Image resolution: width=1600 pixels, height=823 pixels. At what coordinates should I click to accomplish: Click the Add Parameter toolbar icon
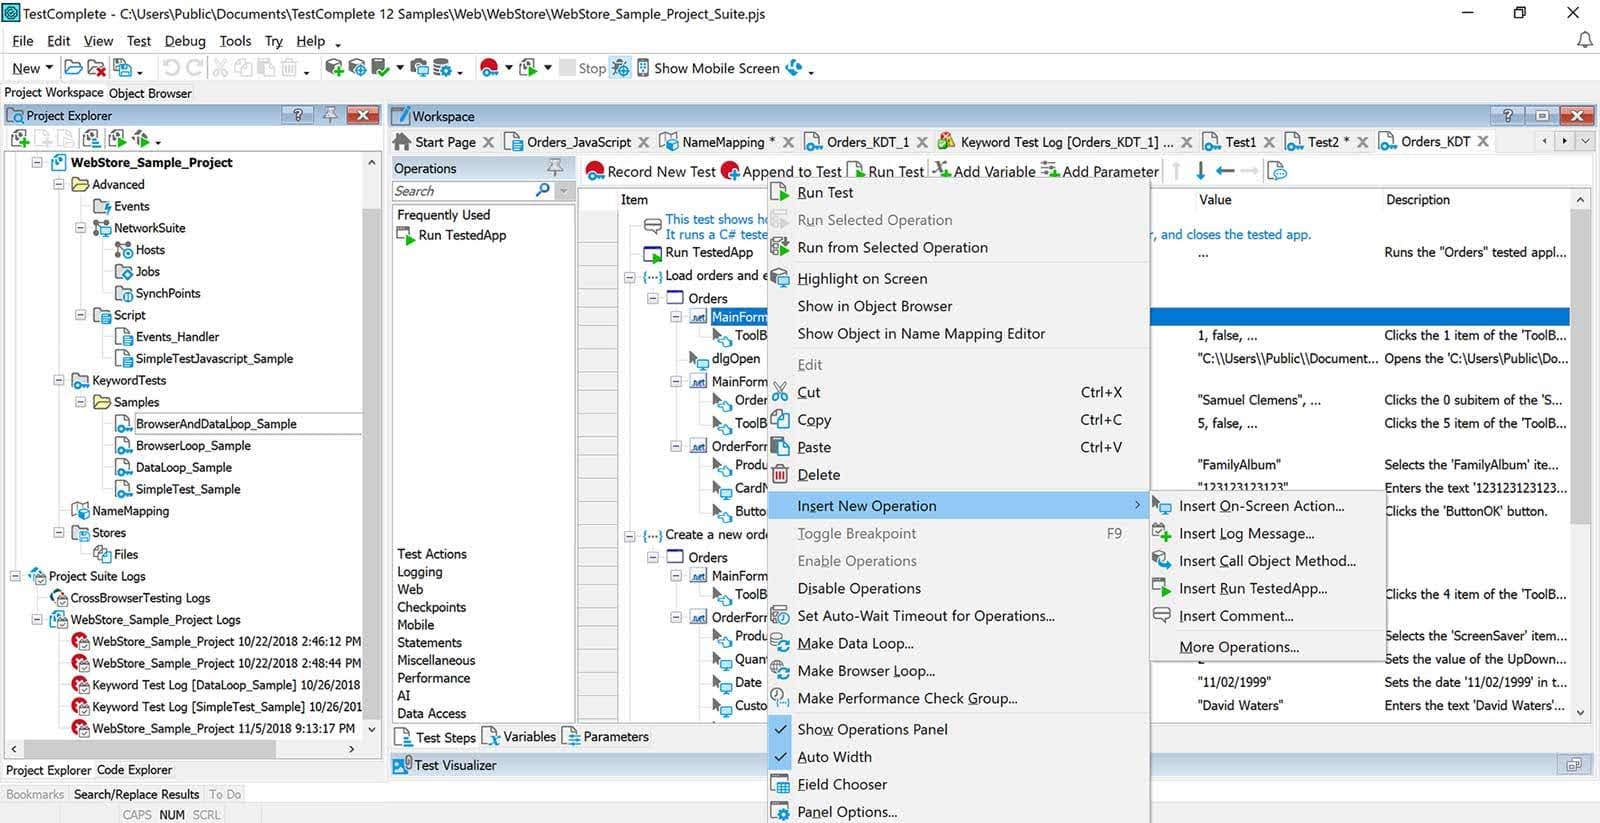coord(1049,170)
